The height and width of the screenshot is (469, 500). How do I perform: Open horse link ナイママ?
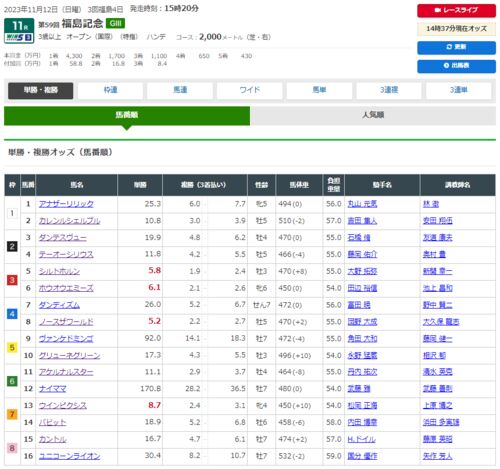(52, 389)
